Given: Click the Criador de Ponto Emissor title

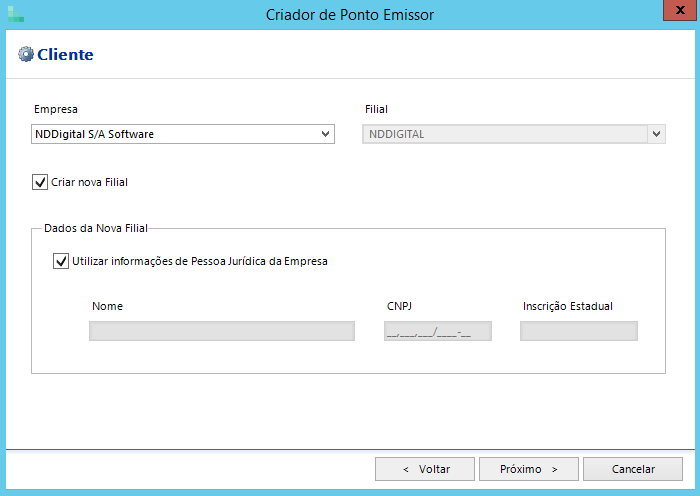Looking at the screenshot, I should click(x=350, y=15).
